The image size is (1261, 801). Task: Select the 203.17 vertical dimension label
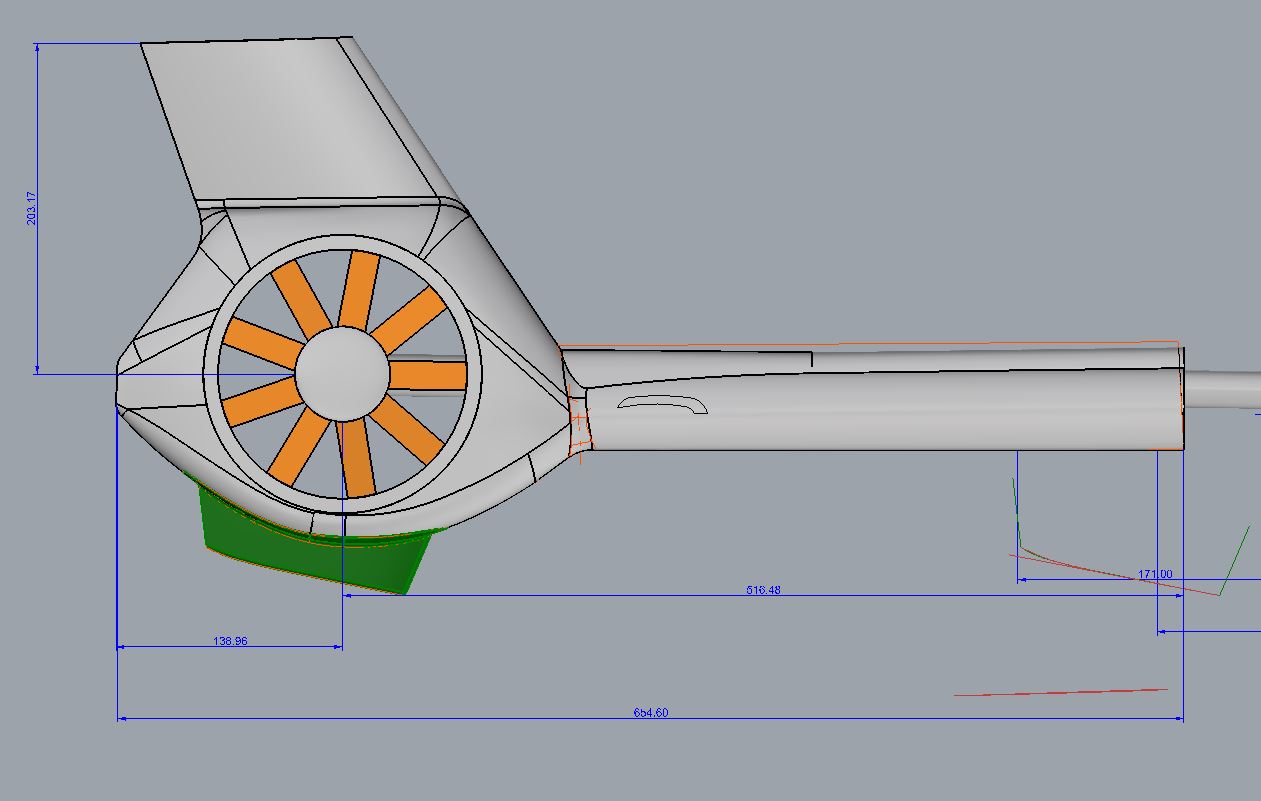click(32, 207)
